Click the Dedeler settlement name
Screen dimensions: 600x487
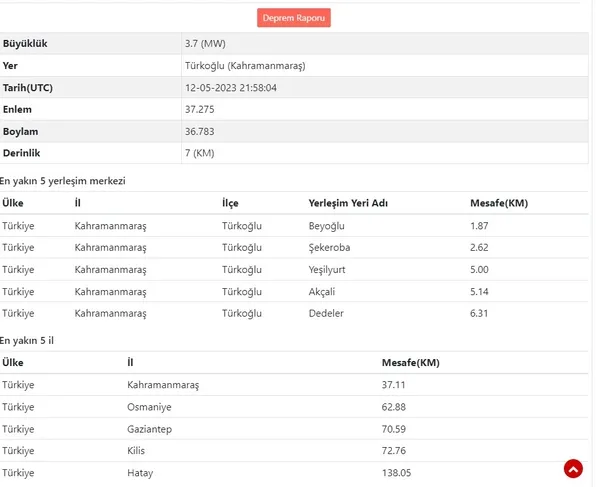click(x=326, y=314)
